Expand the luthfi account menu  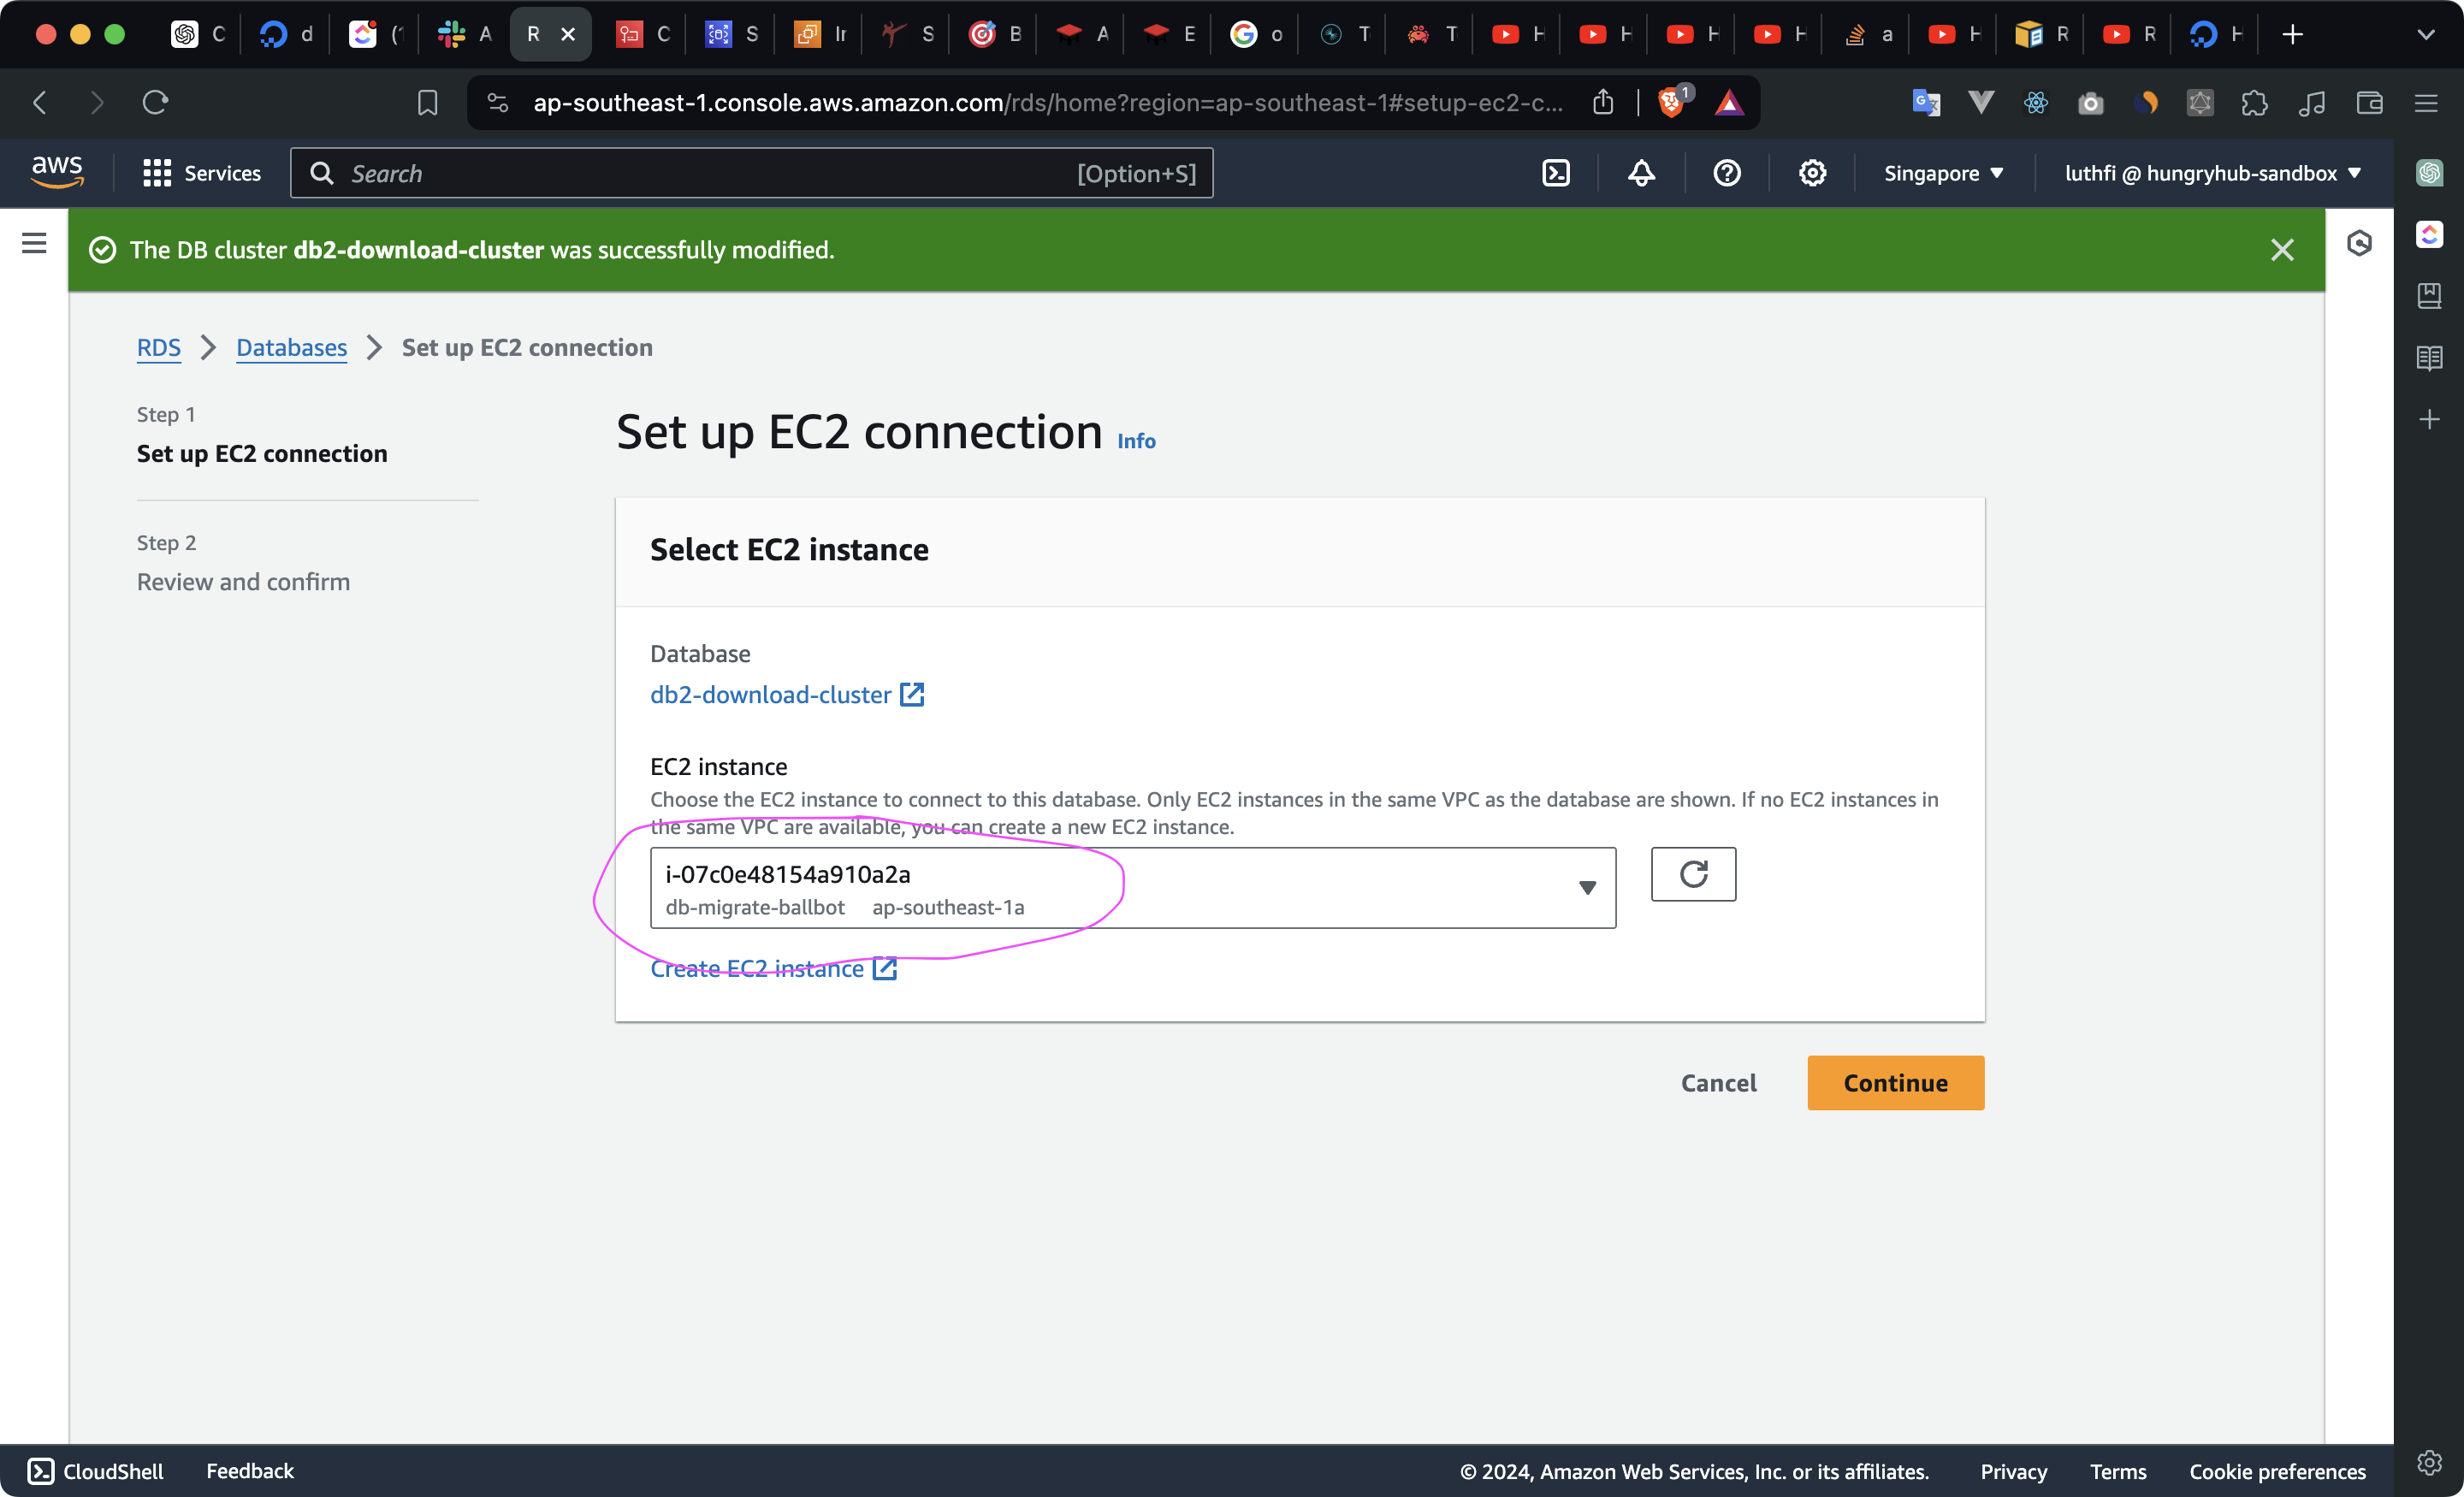point(2212,173)
